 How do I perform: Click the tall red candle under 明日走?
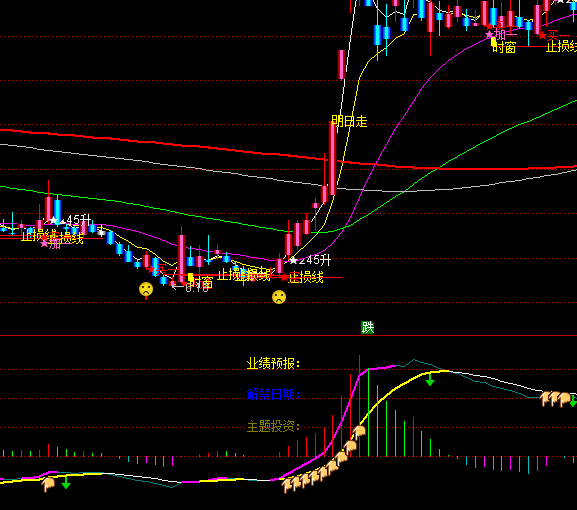[333, 159]
